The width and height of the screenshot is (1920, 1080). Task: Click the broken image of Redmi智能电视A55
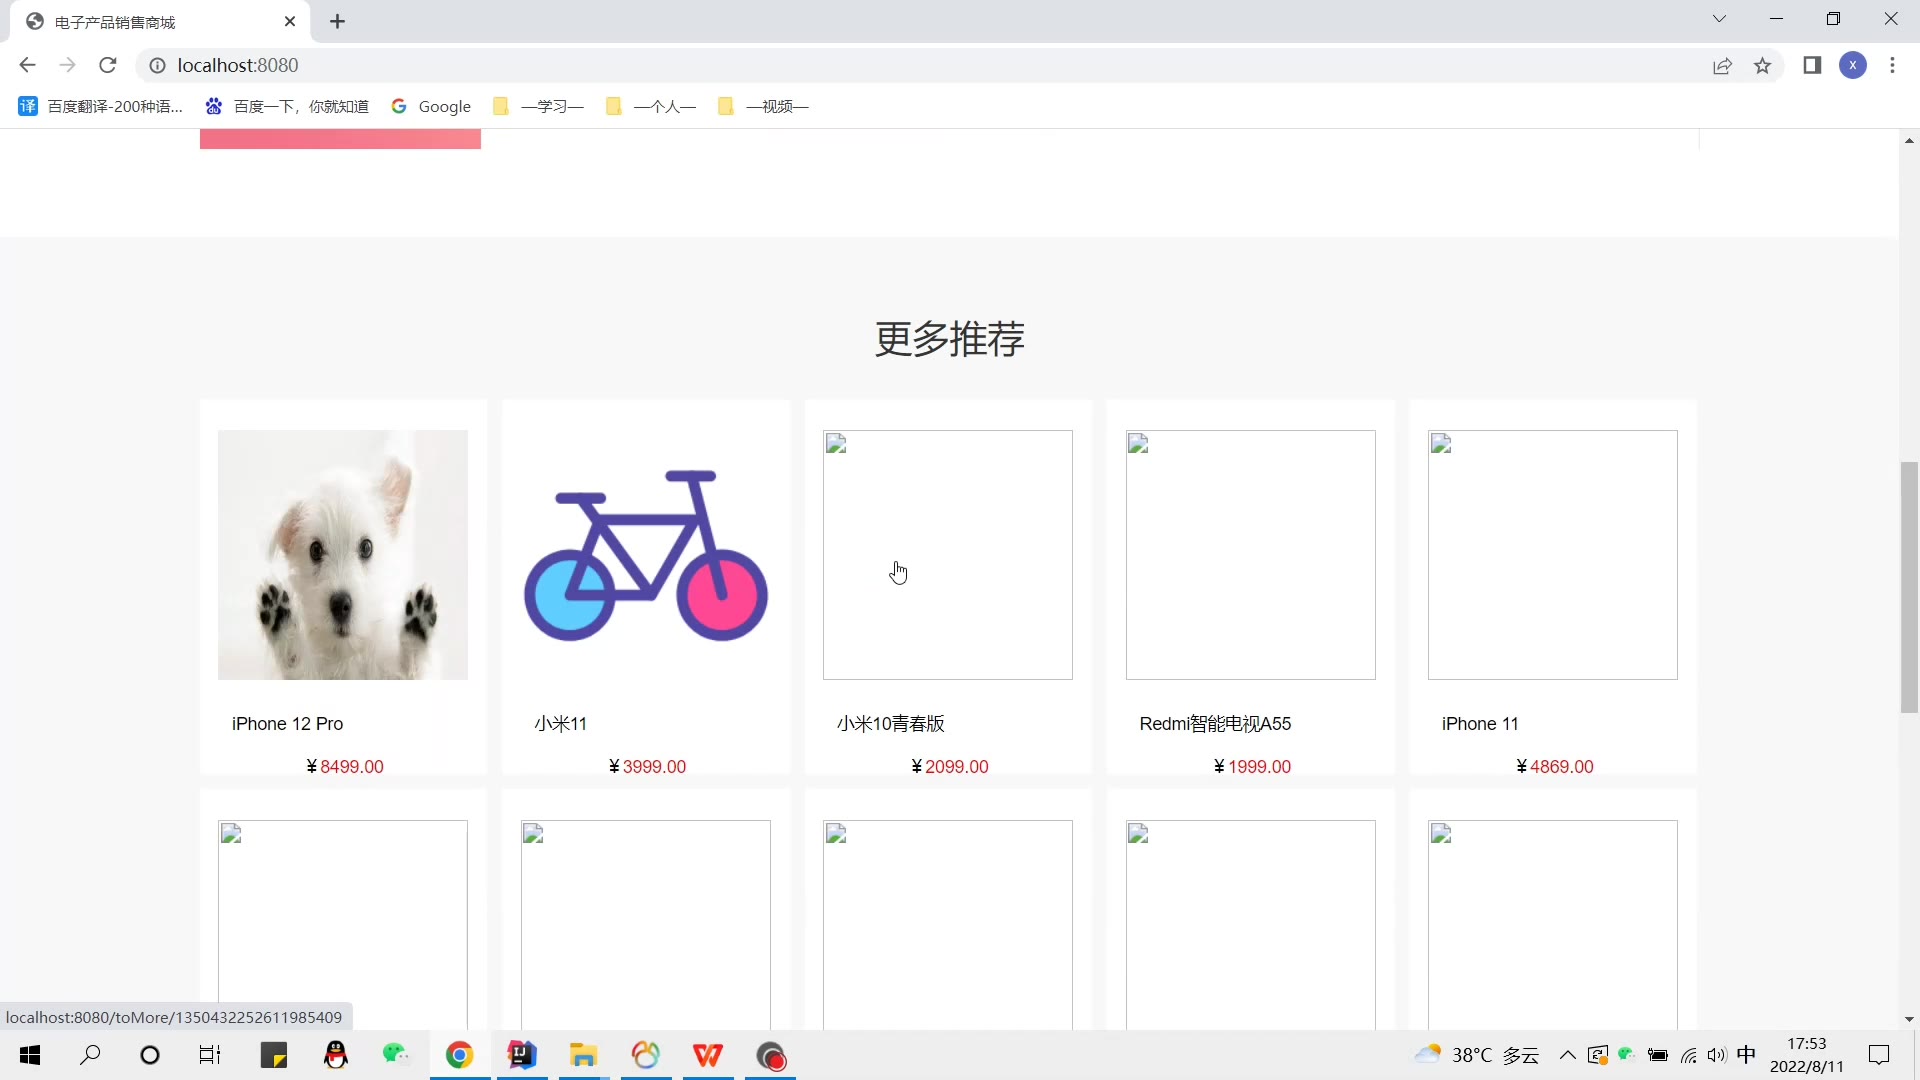tap(1251, 555)
